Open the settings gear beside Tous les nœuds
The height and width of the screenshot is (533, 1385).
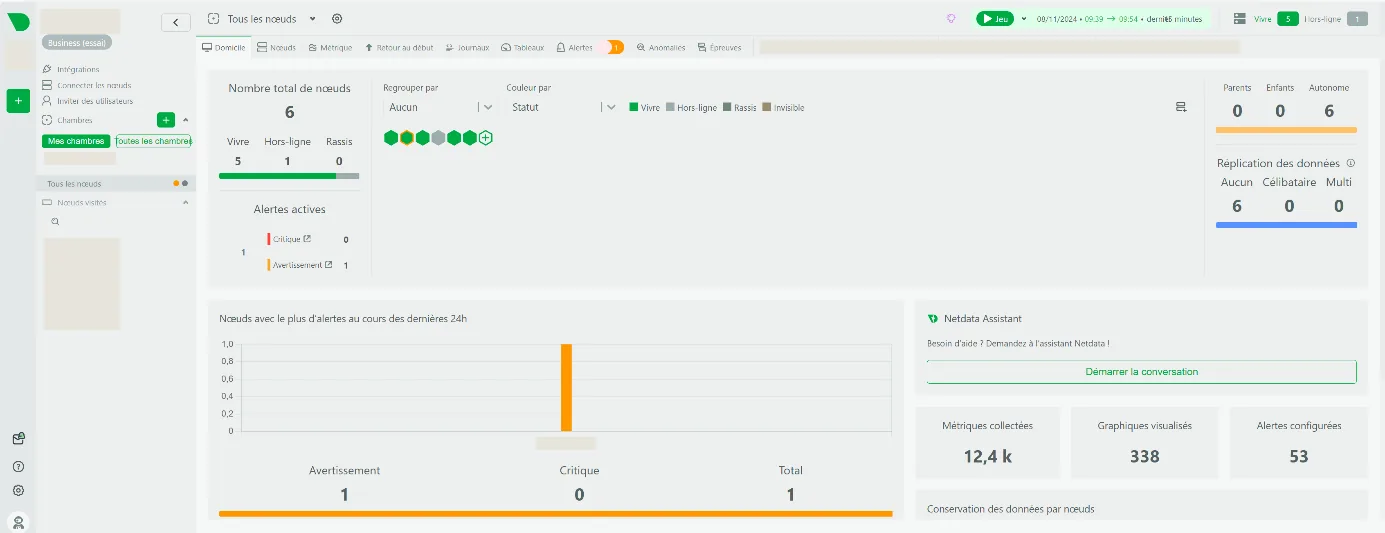pyautogui.click(x=337, y=19)
